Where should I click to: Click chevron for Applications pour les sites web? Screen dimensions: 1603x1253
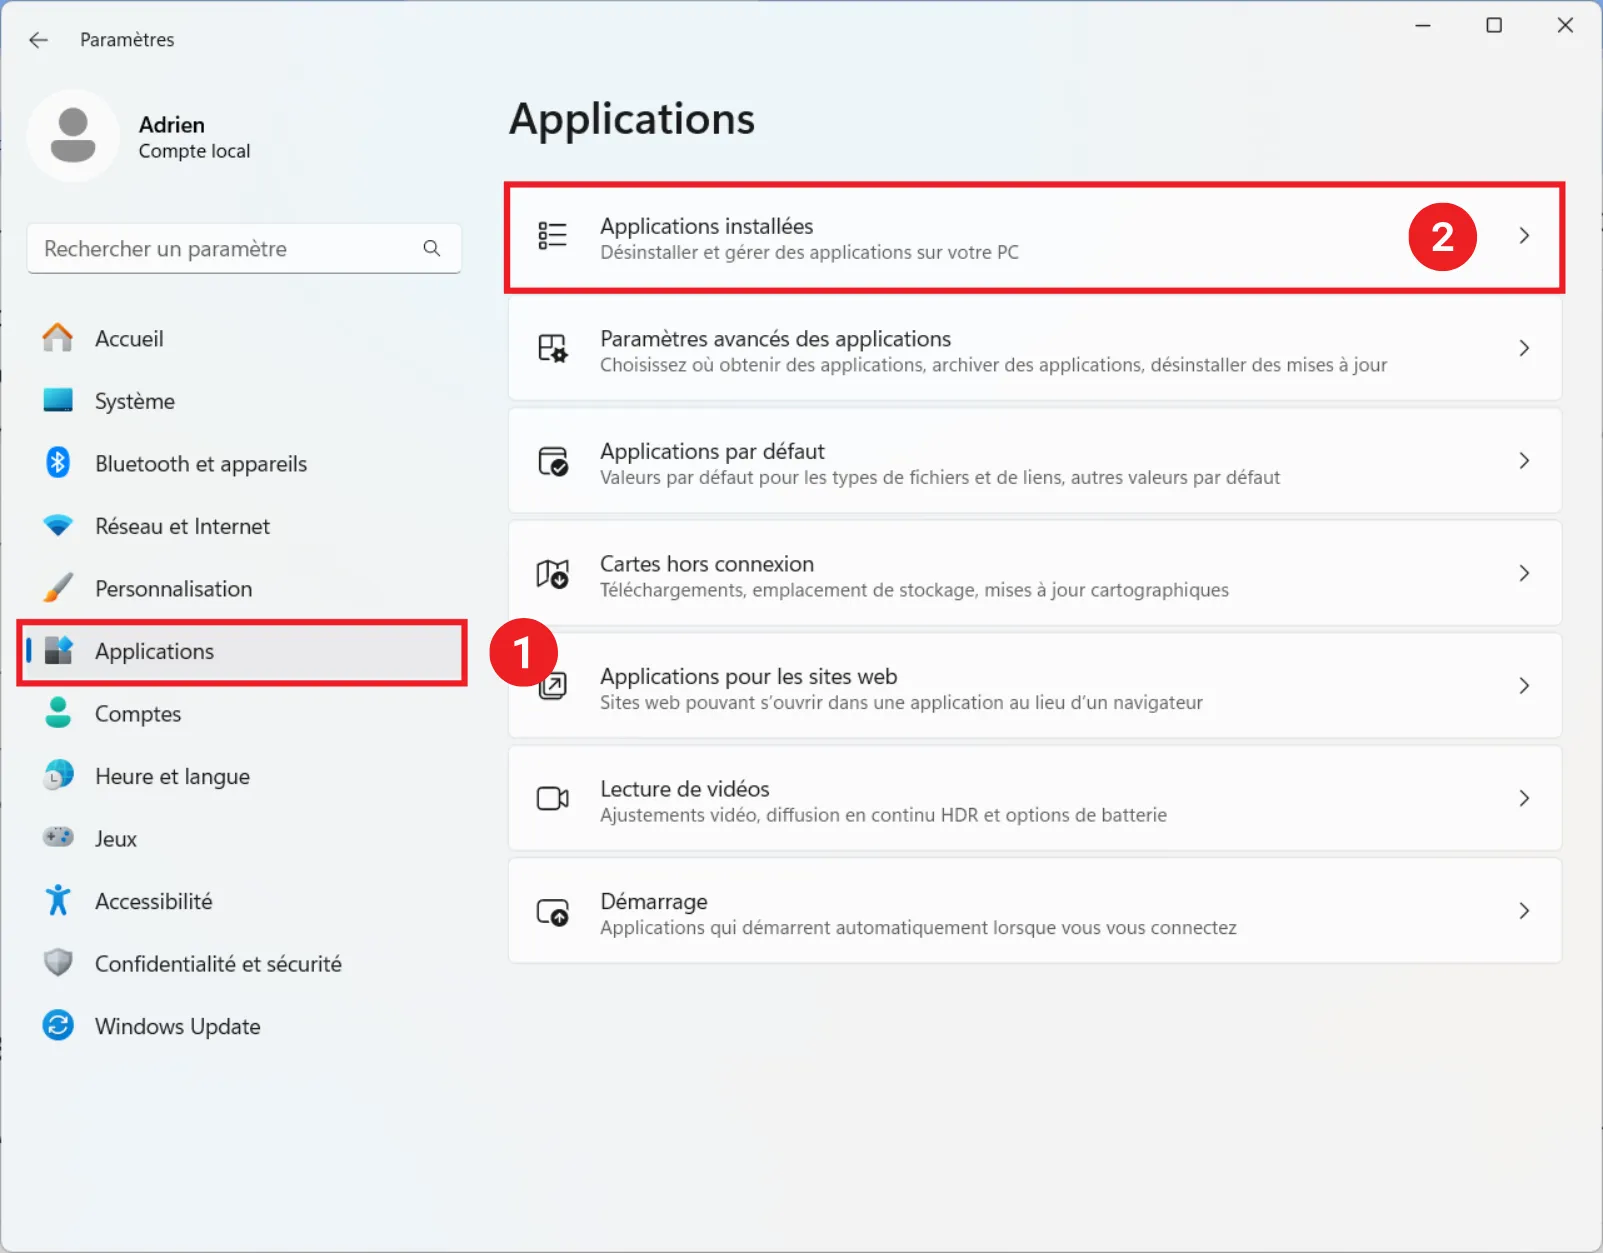point(1524,686)
